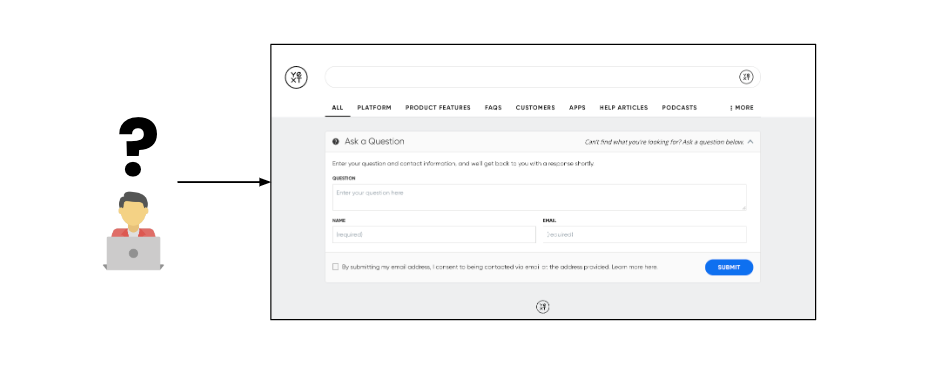929x371 pixels.
Task: Go to the FAQs tab
Action: pos(493,108)
